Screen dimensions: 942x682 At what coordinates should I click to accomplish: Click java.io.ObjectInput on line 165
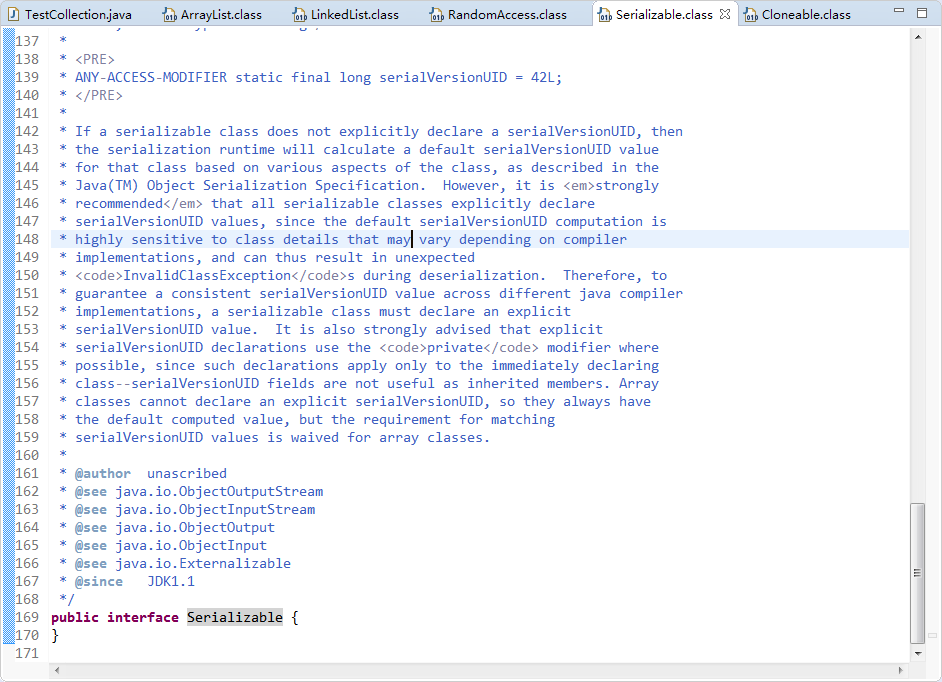[191, 546]
